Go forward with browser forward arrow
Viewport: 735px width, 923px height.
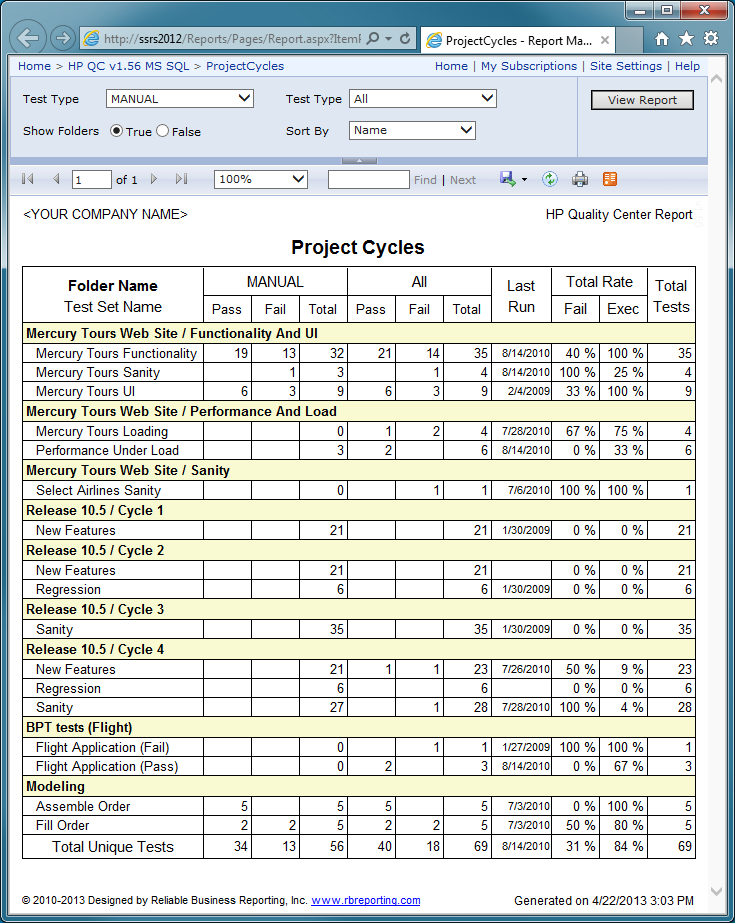(x=62, y=39)
